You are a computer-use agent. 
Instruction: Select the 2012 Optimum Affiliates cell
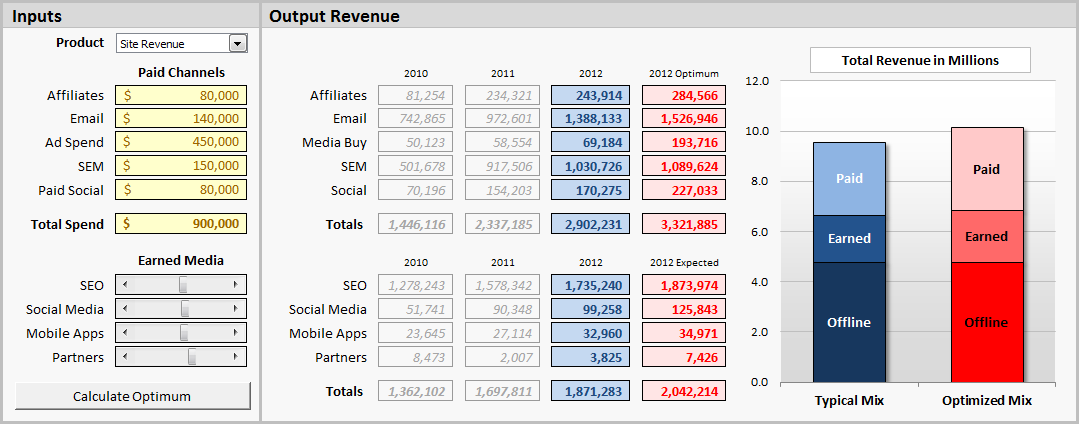click(683, 95)
